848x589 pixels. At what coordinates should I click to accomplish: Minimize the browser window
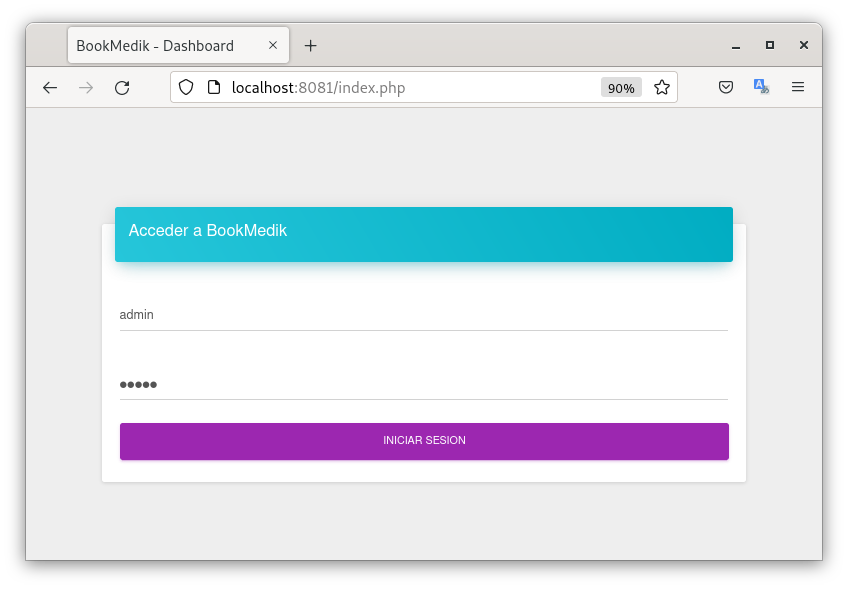736,46
